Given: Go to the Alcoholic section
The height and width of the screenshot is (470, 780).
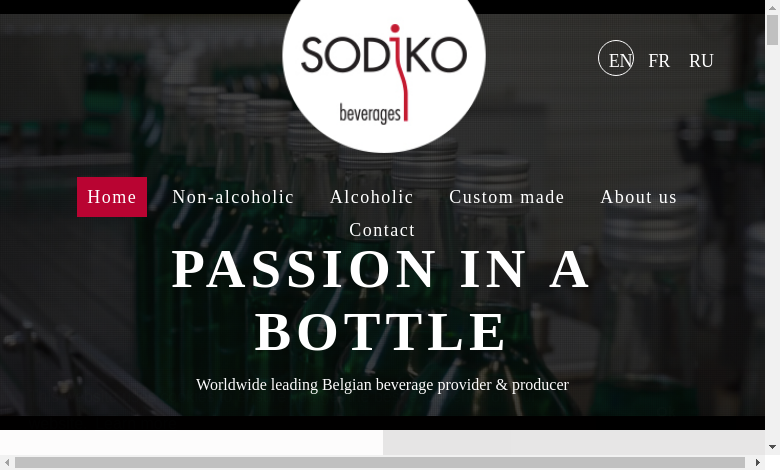Looking at the screenshot, I should pos(372,197).
